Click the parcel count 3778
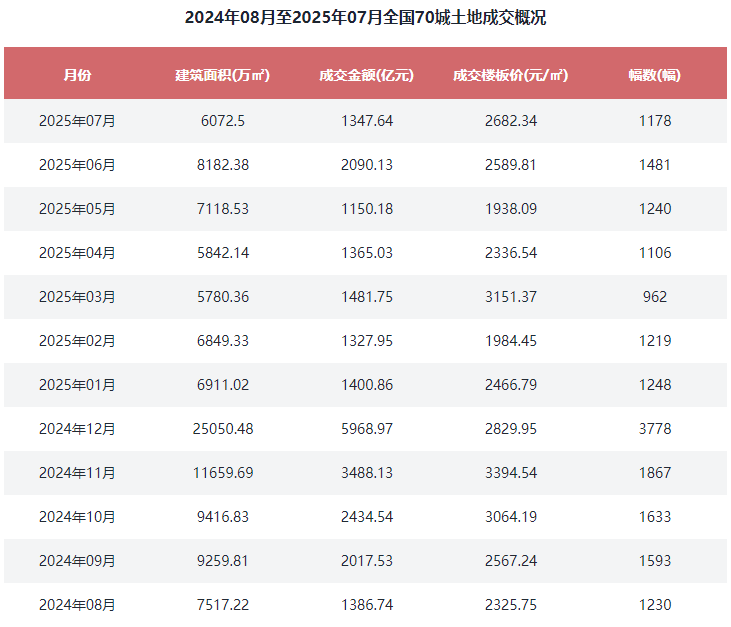Viewport: 731px width, 627px height. tap(655, 428)
